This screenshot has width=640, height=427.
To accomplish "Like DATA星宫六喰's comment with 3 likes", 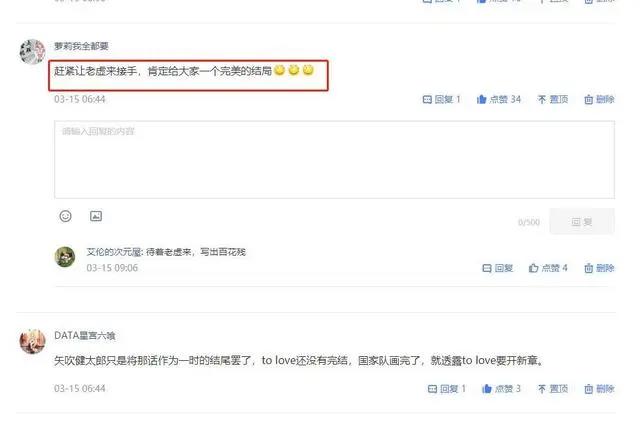I will pos(501,389).
